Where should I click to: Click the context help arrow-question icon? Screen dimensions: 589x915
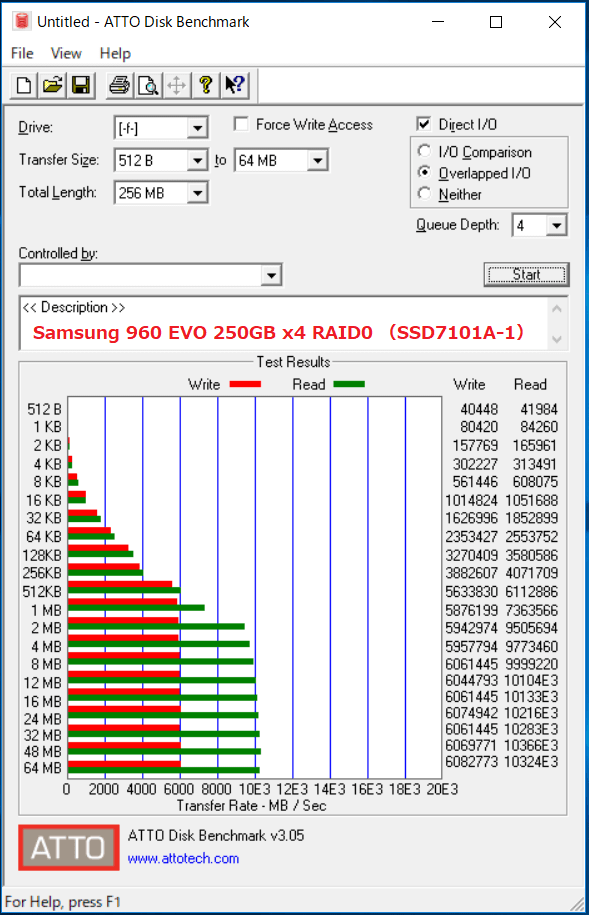pos(235,85)
